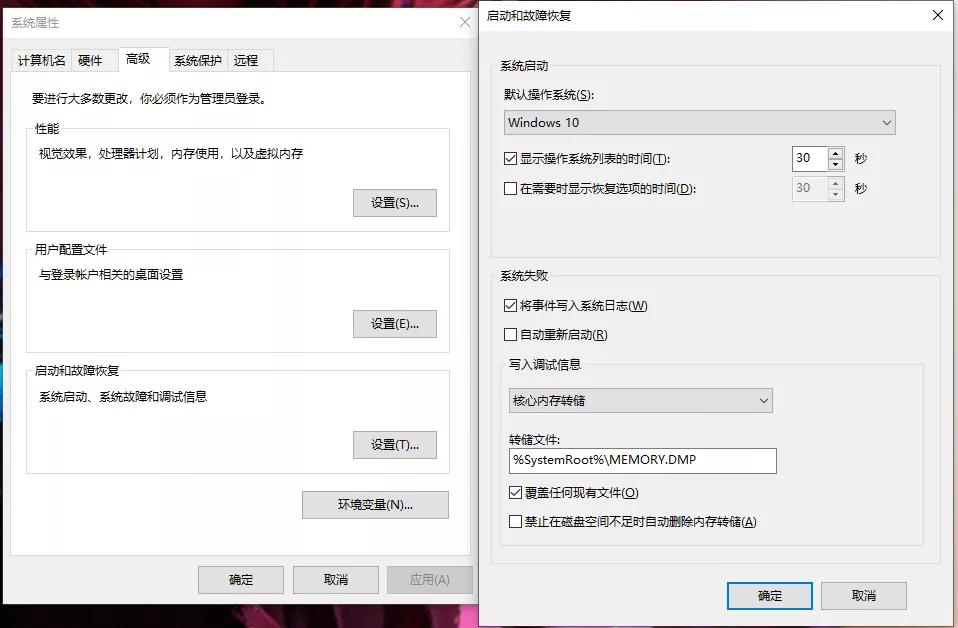The height and width of the screenshot is (628, 958).
Task: Open the 默认操作系统 dropdown showing Windows 10
Action: tap(697, 122)
